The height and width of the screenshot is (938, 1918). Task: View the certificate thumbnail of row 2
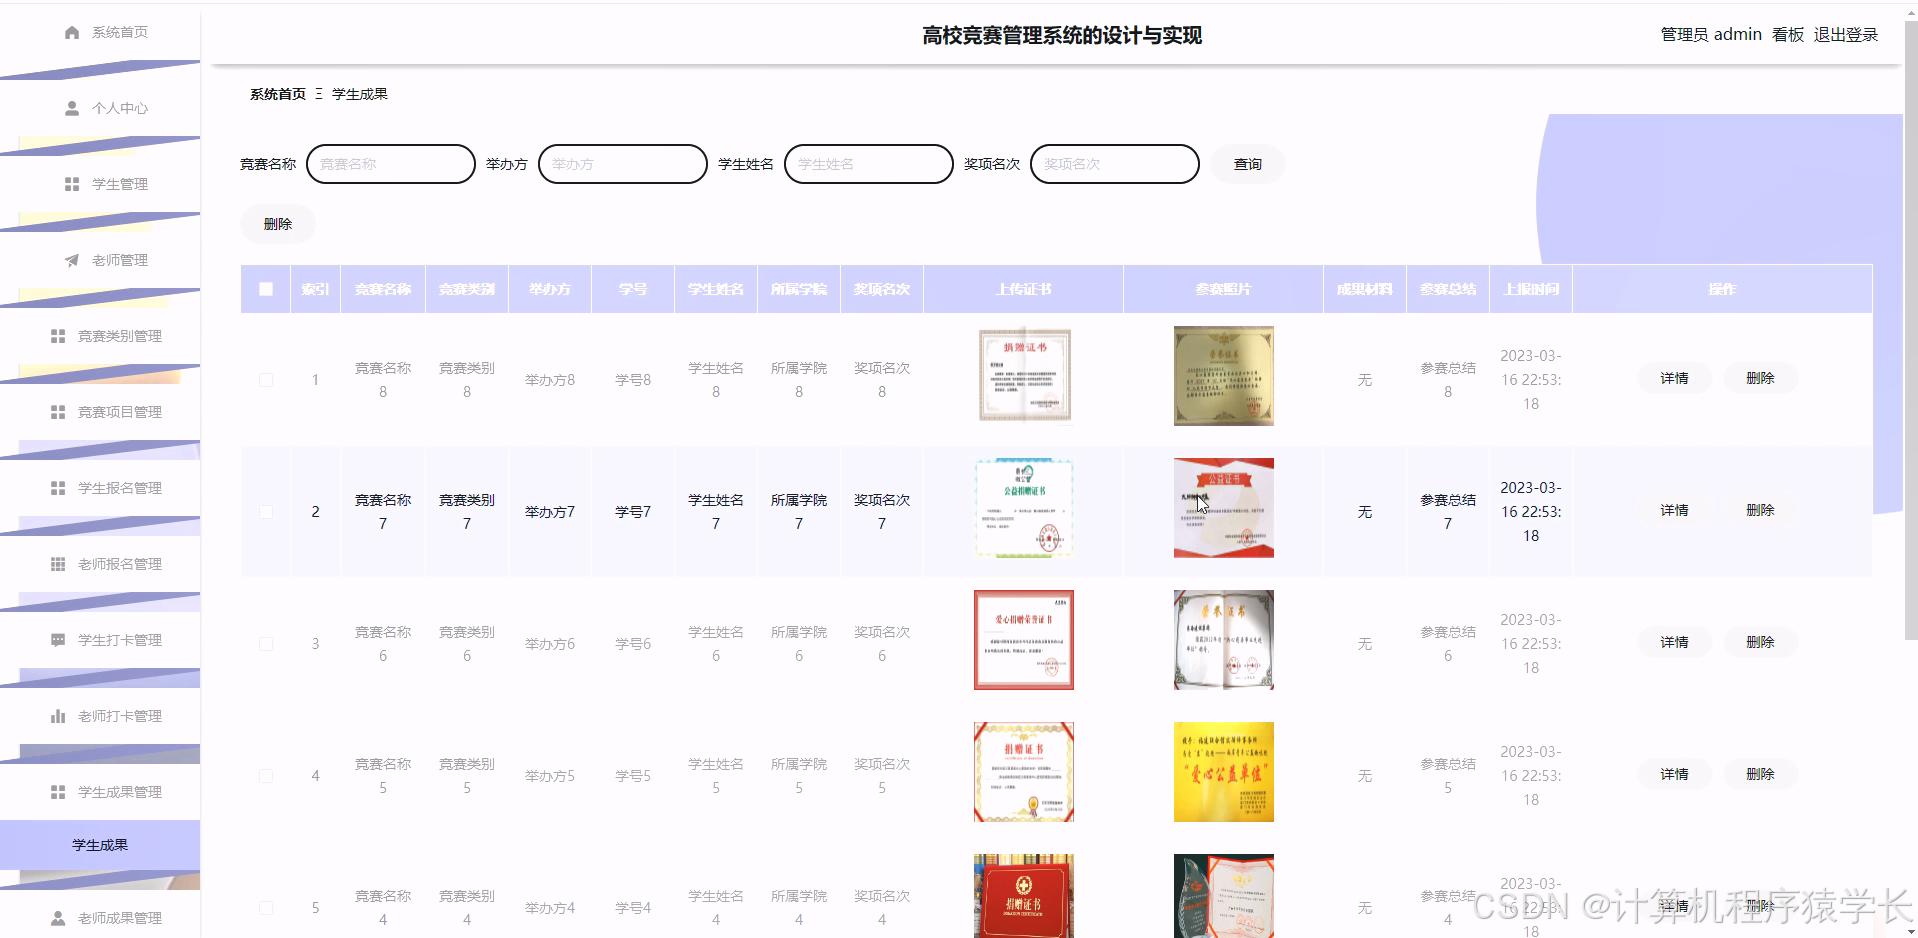tap(1022, 508)
